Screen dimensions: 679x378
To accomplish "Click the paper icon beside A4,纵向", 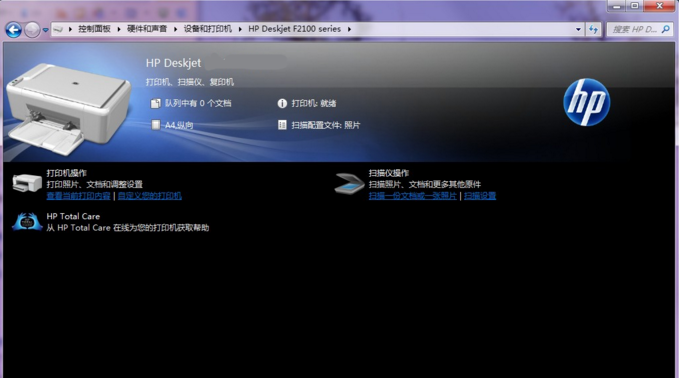I will 155,125.
